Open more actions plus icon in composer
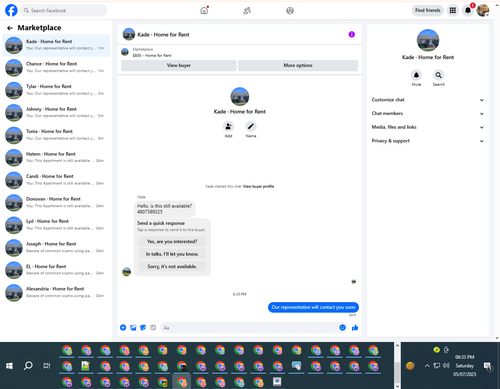The width and height of the screenshot is (500, 389). [123, 328]
